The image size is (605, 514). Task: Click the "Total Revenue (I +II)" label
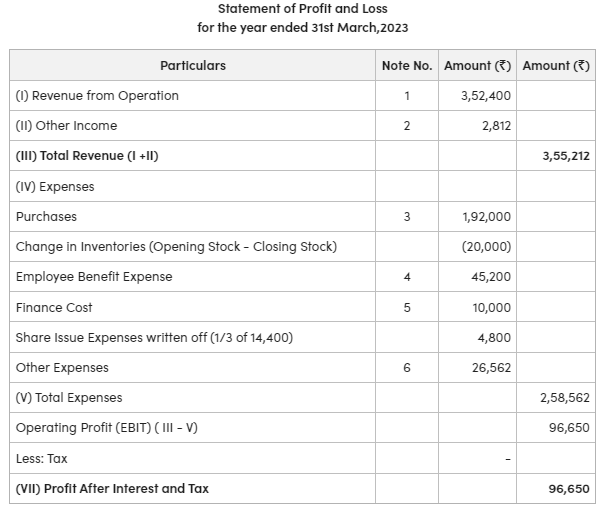click(88, 156)
